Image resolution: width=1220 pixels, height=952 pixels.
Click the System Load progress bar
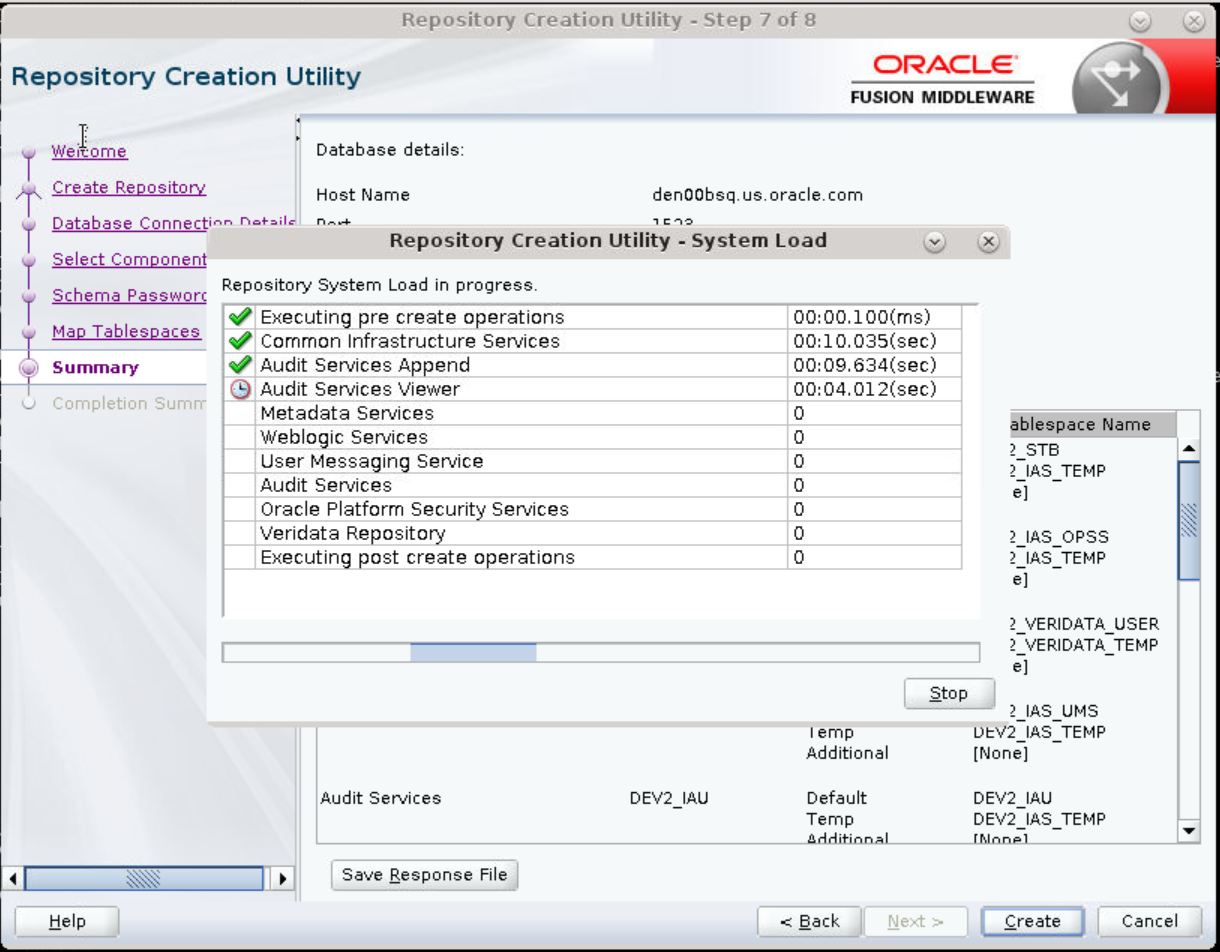(600, 653)
